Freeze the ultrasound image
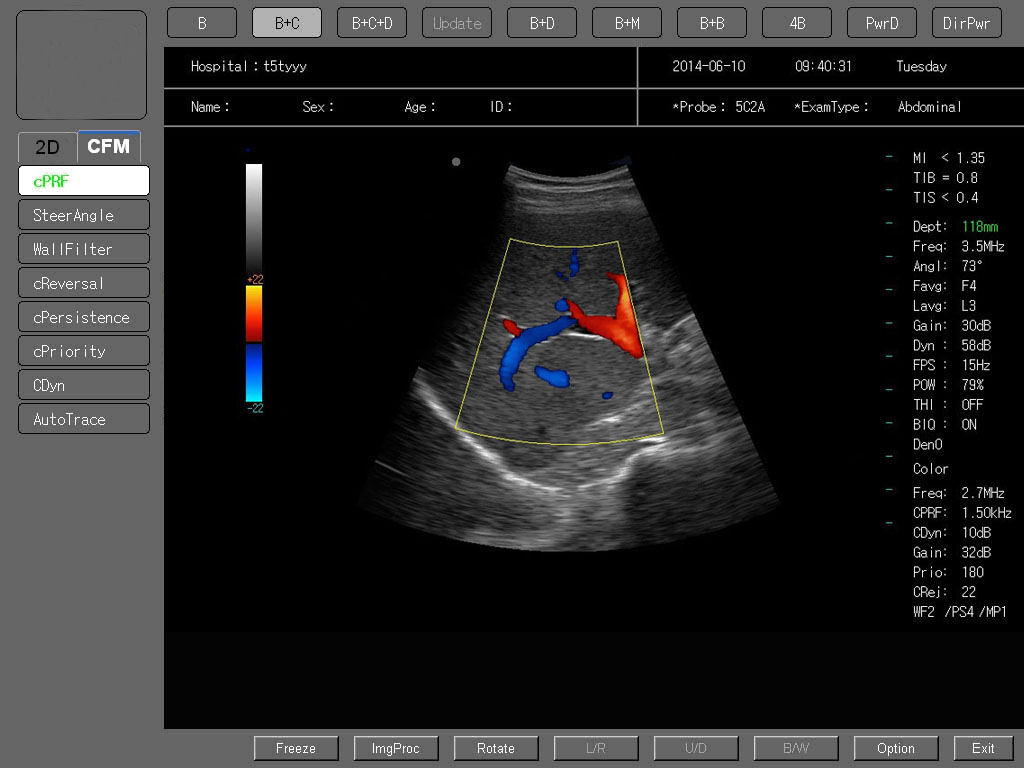Image resolution: width=1024 pixels, height=768 pixels. [296, 747]
